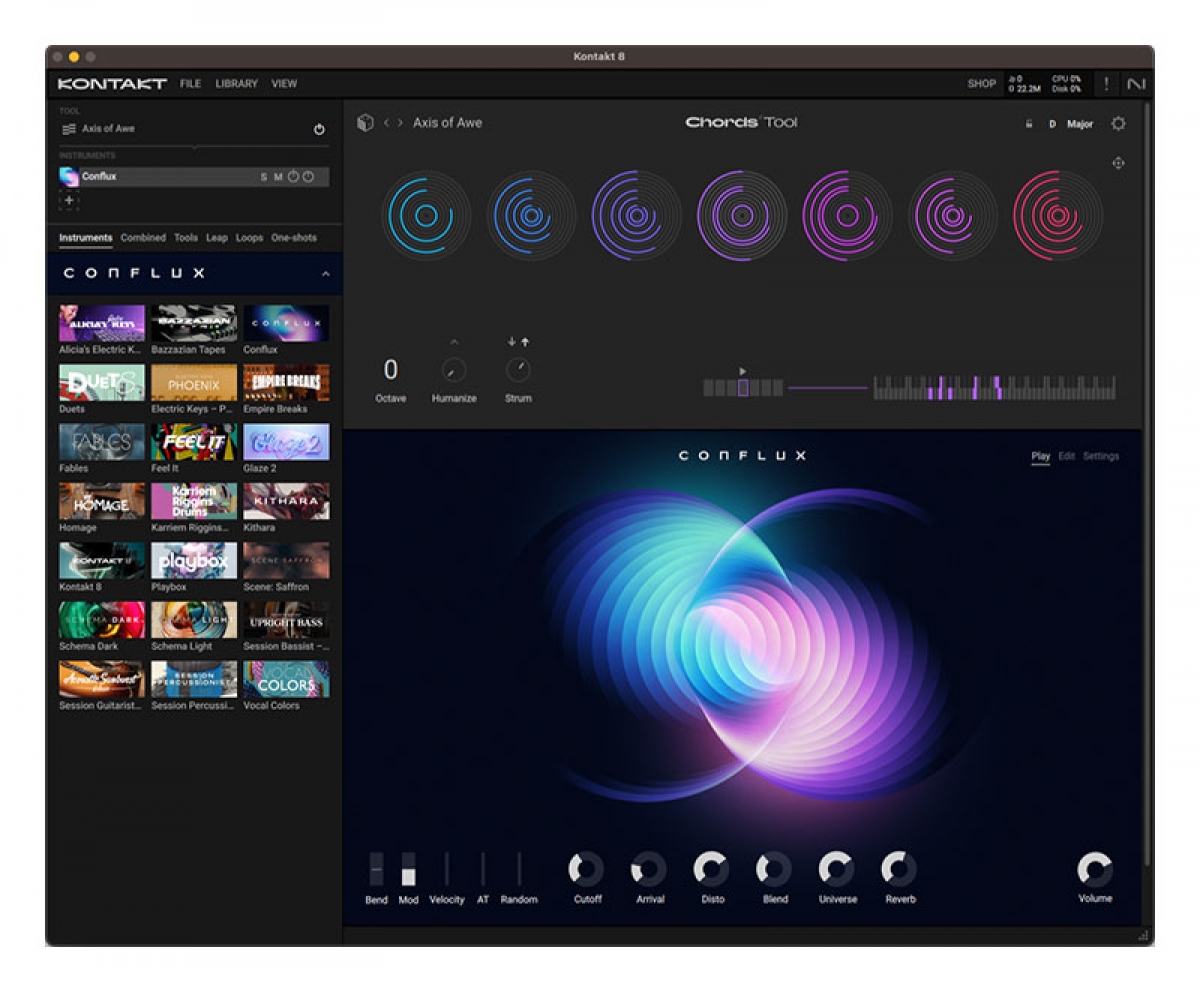The width and height of the screenshot is (1200, 992).
Task: Open the Conflux Edit page
Action: pyautogui.click(x=1067, y=456)
